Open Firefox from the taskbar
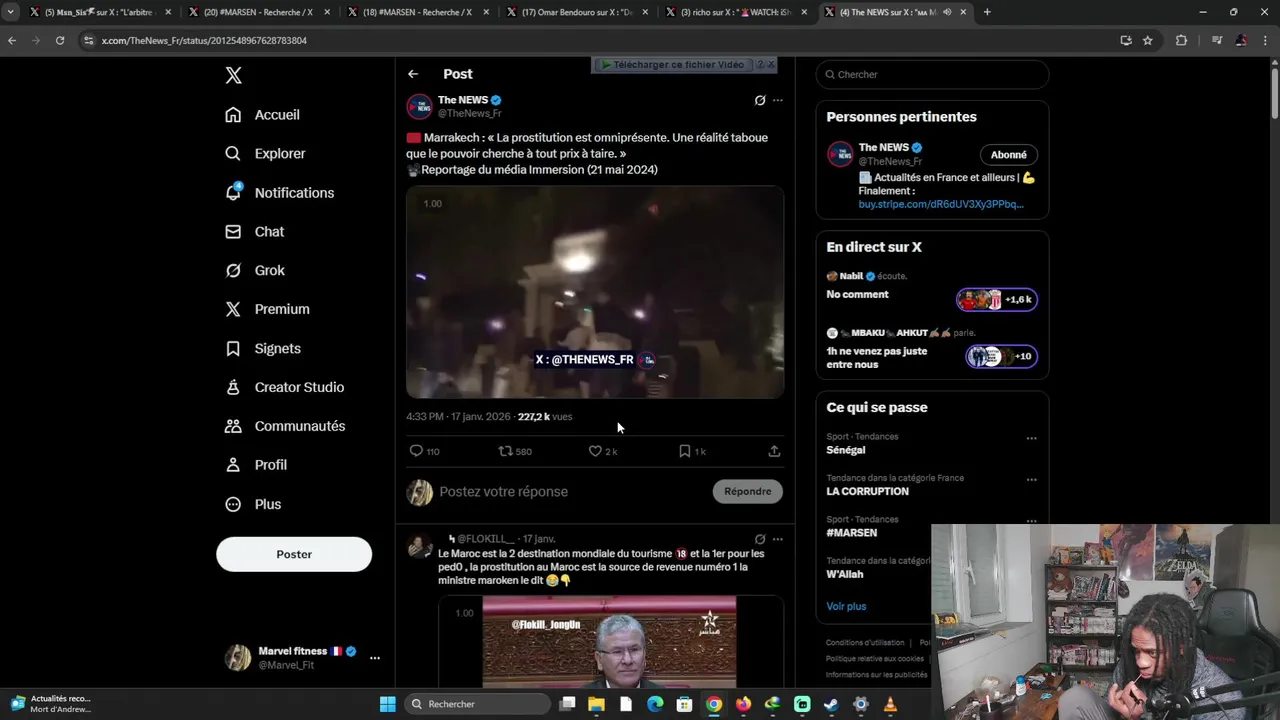 pyautogui.click(x=743, y=704)
